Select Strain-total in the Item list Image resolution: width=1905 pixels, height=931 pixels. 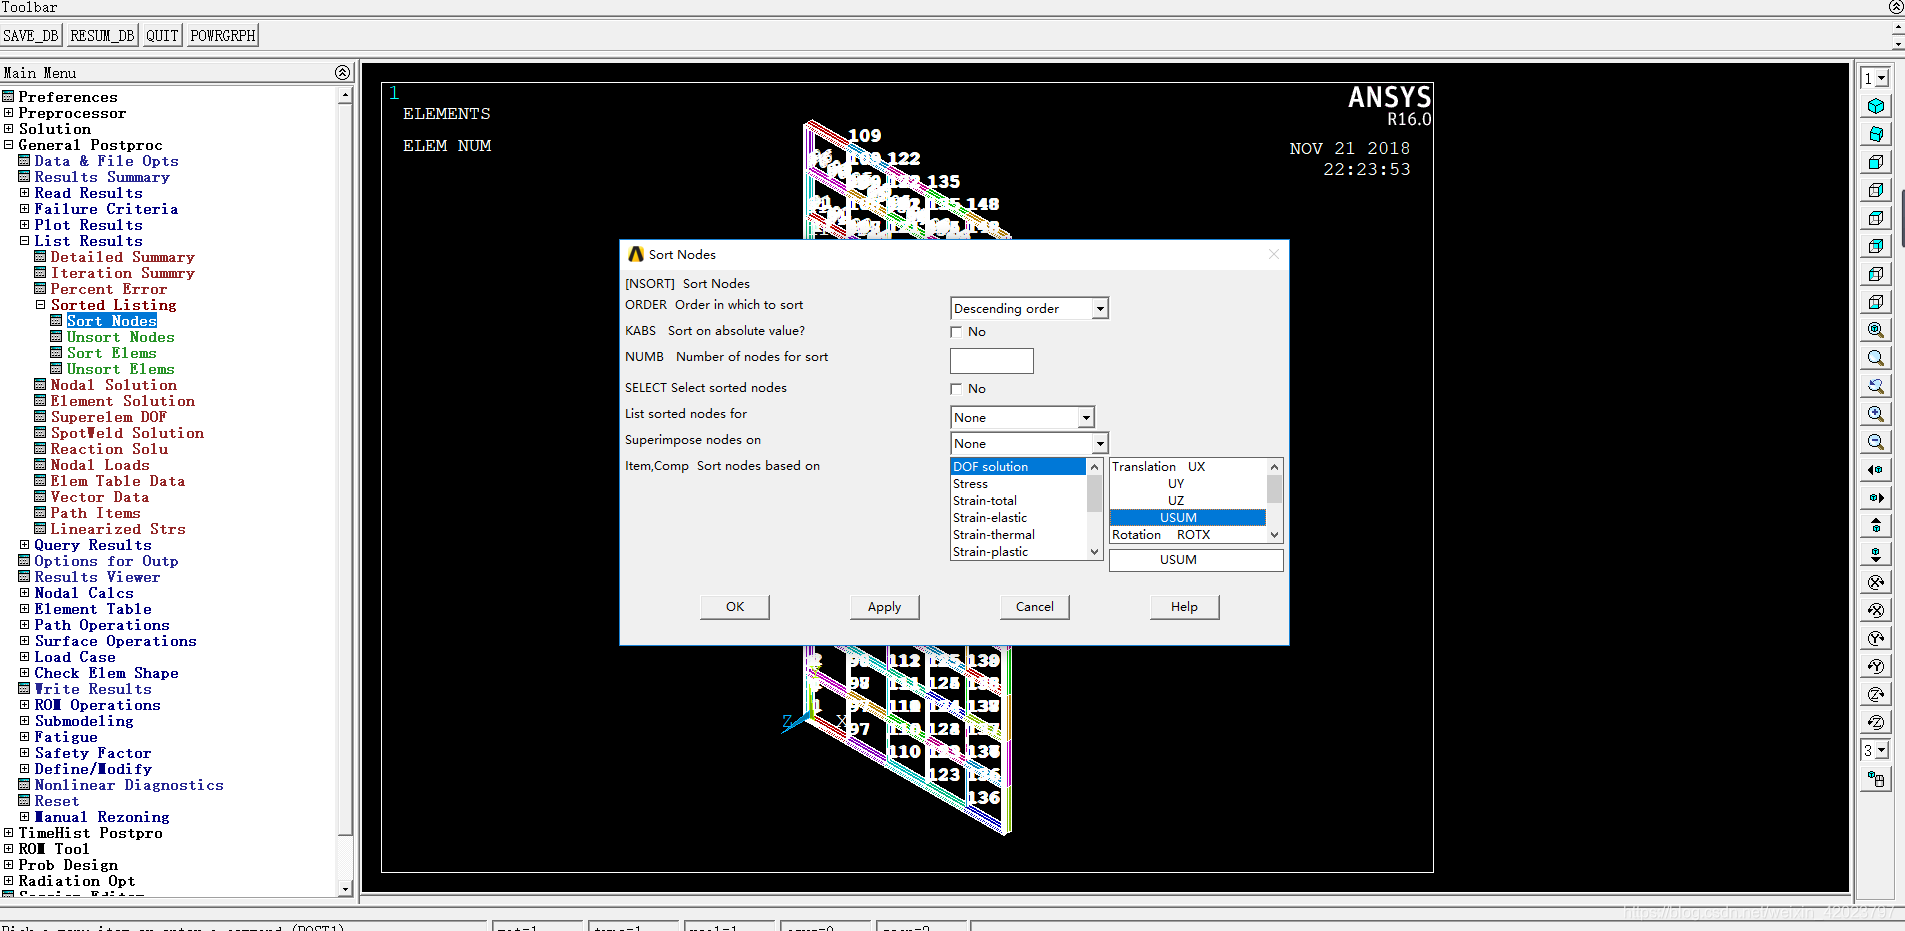pos(1017,501)
